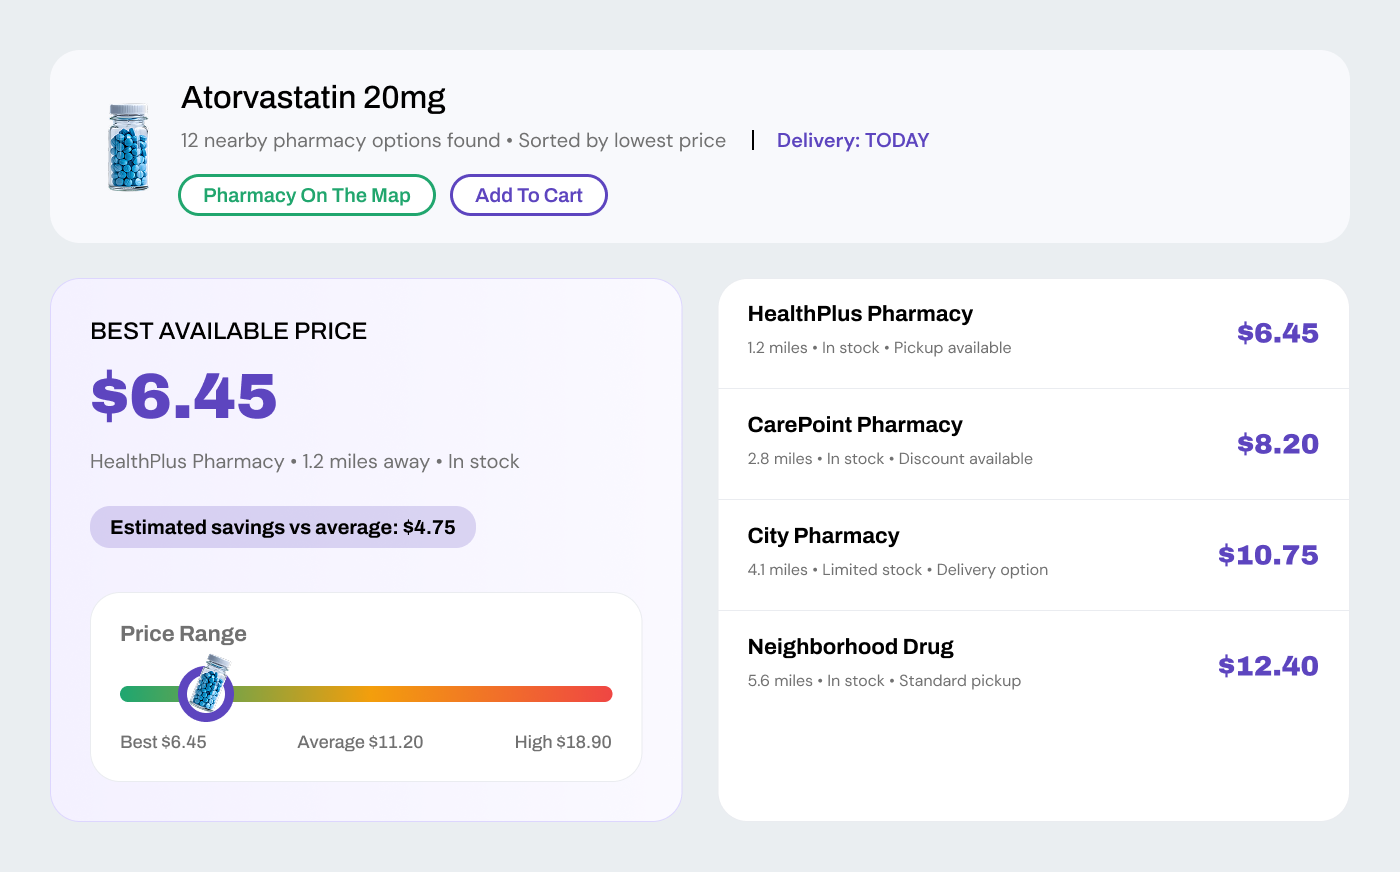Screen dimensions: 1400x872
Task: Click the $6.45 price of HealthPlus Pharmacy
Action: (x=1278, y=333)
